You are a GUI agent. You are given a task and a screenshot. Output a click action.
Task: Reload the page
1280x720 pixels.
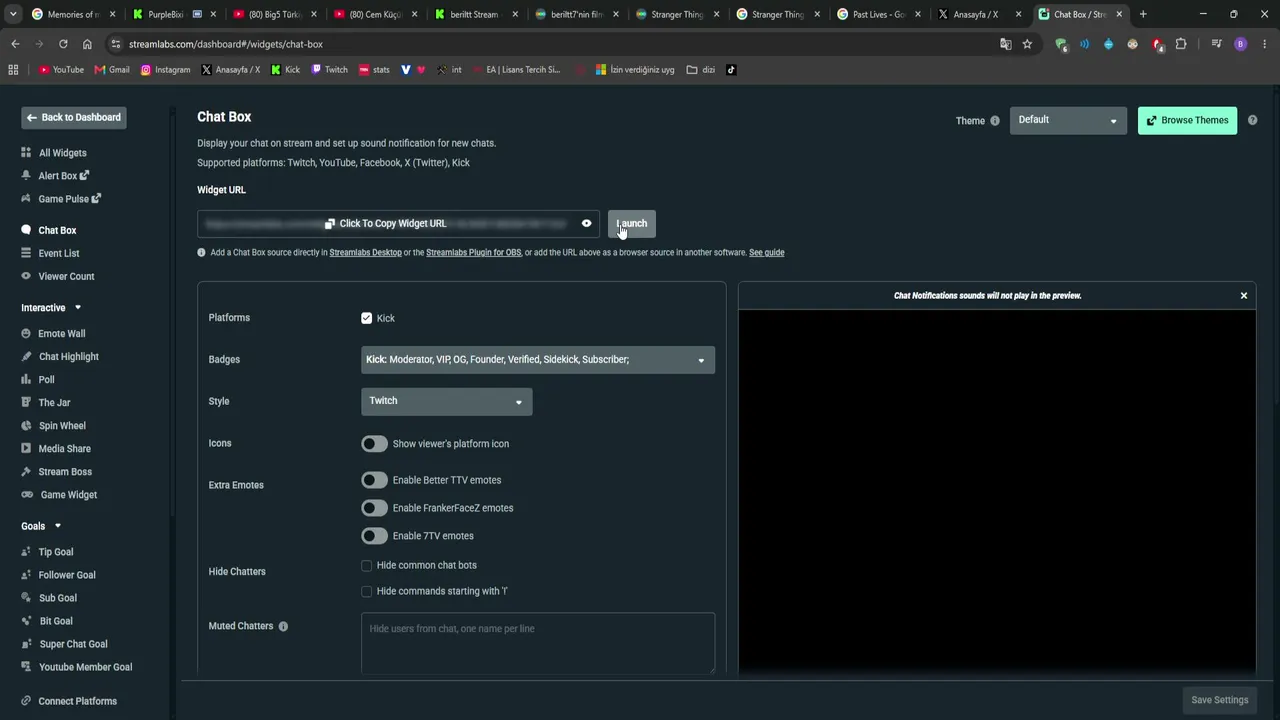[x=63, y=44]
